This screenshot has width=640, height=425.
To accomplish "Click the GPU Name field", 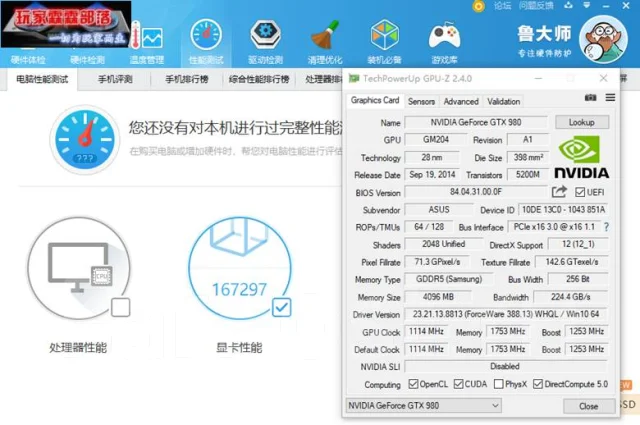I will 476,122.
